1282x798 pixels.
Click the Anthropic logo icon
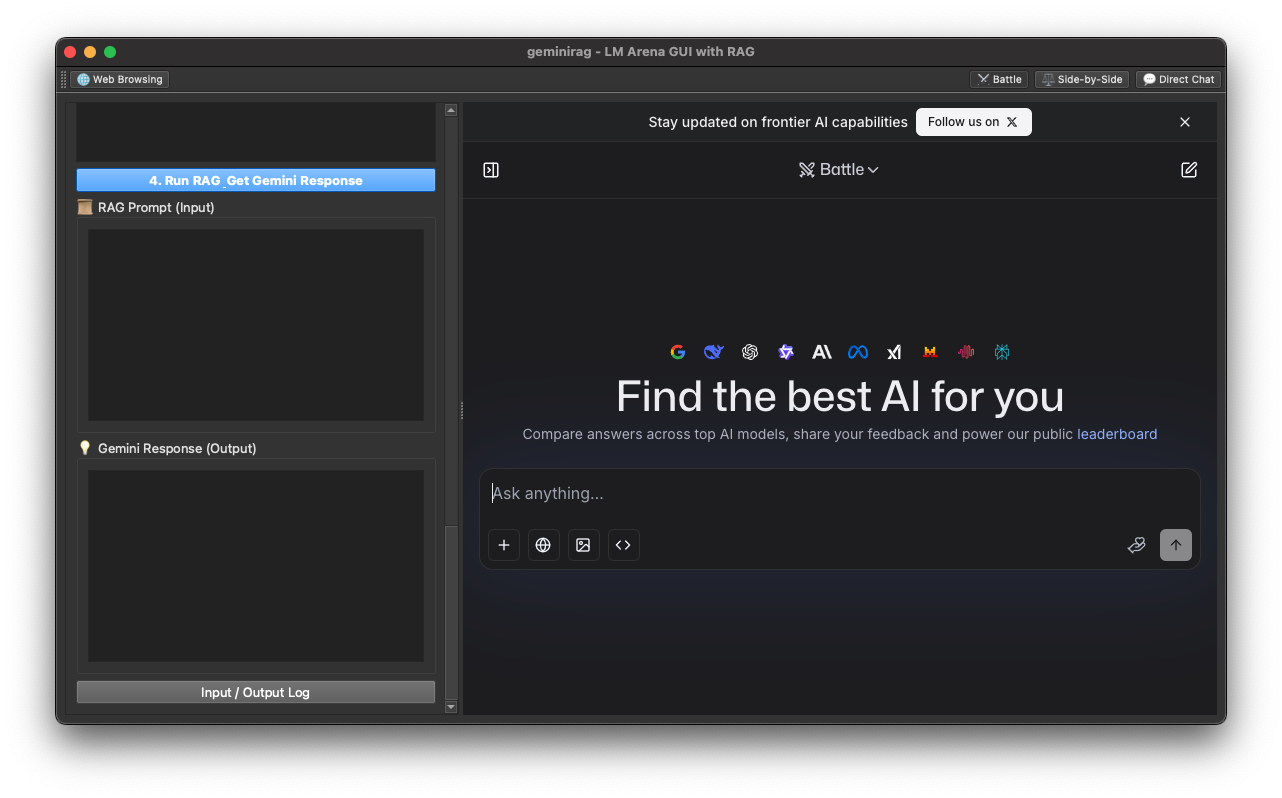[822, 352]
